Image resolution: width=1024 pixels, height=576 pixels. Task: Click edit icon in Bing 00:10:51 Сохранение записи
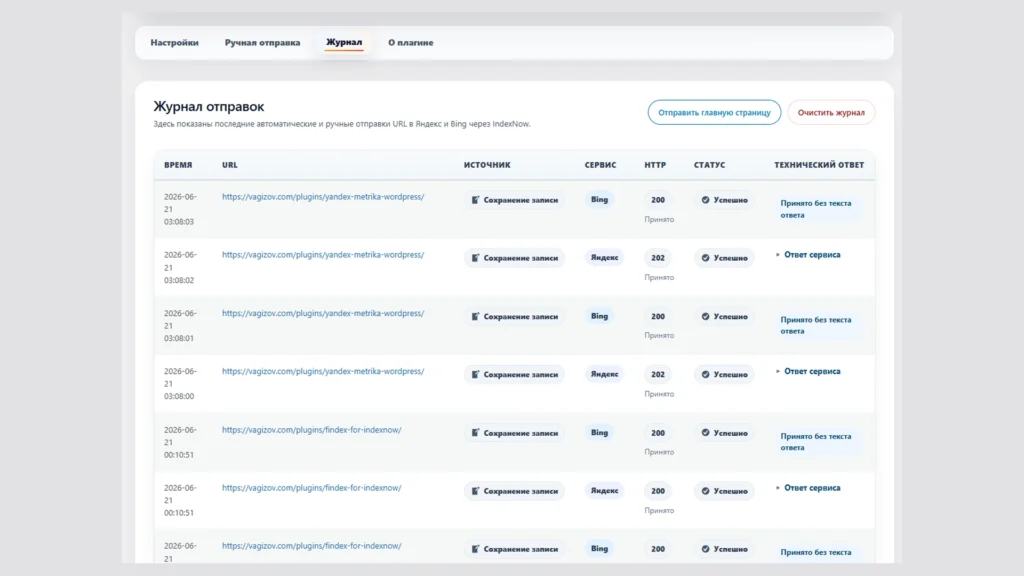[x=475, y=433]
